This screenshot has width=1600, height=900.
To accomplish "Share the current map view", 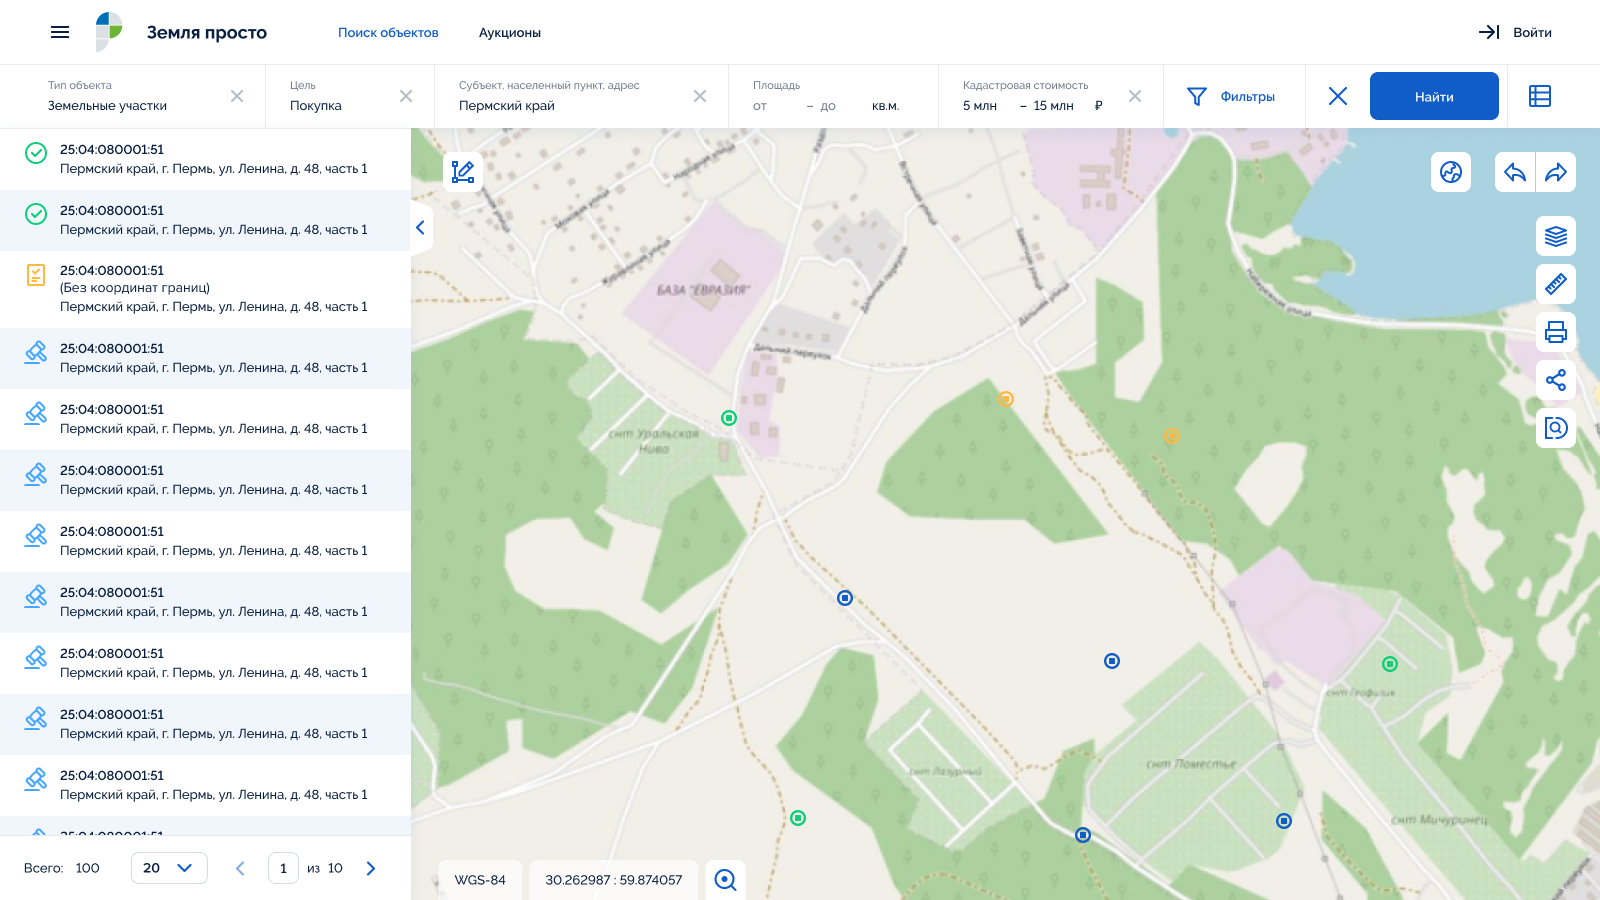I will coord(1556,380).
